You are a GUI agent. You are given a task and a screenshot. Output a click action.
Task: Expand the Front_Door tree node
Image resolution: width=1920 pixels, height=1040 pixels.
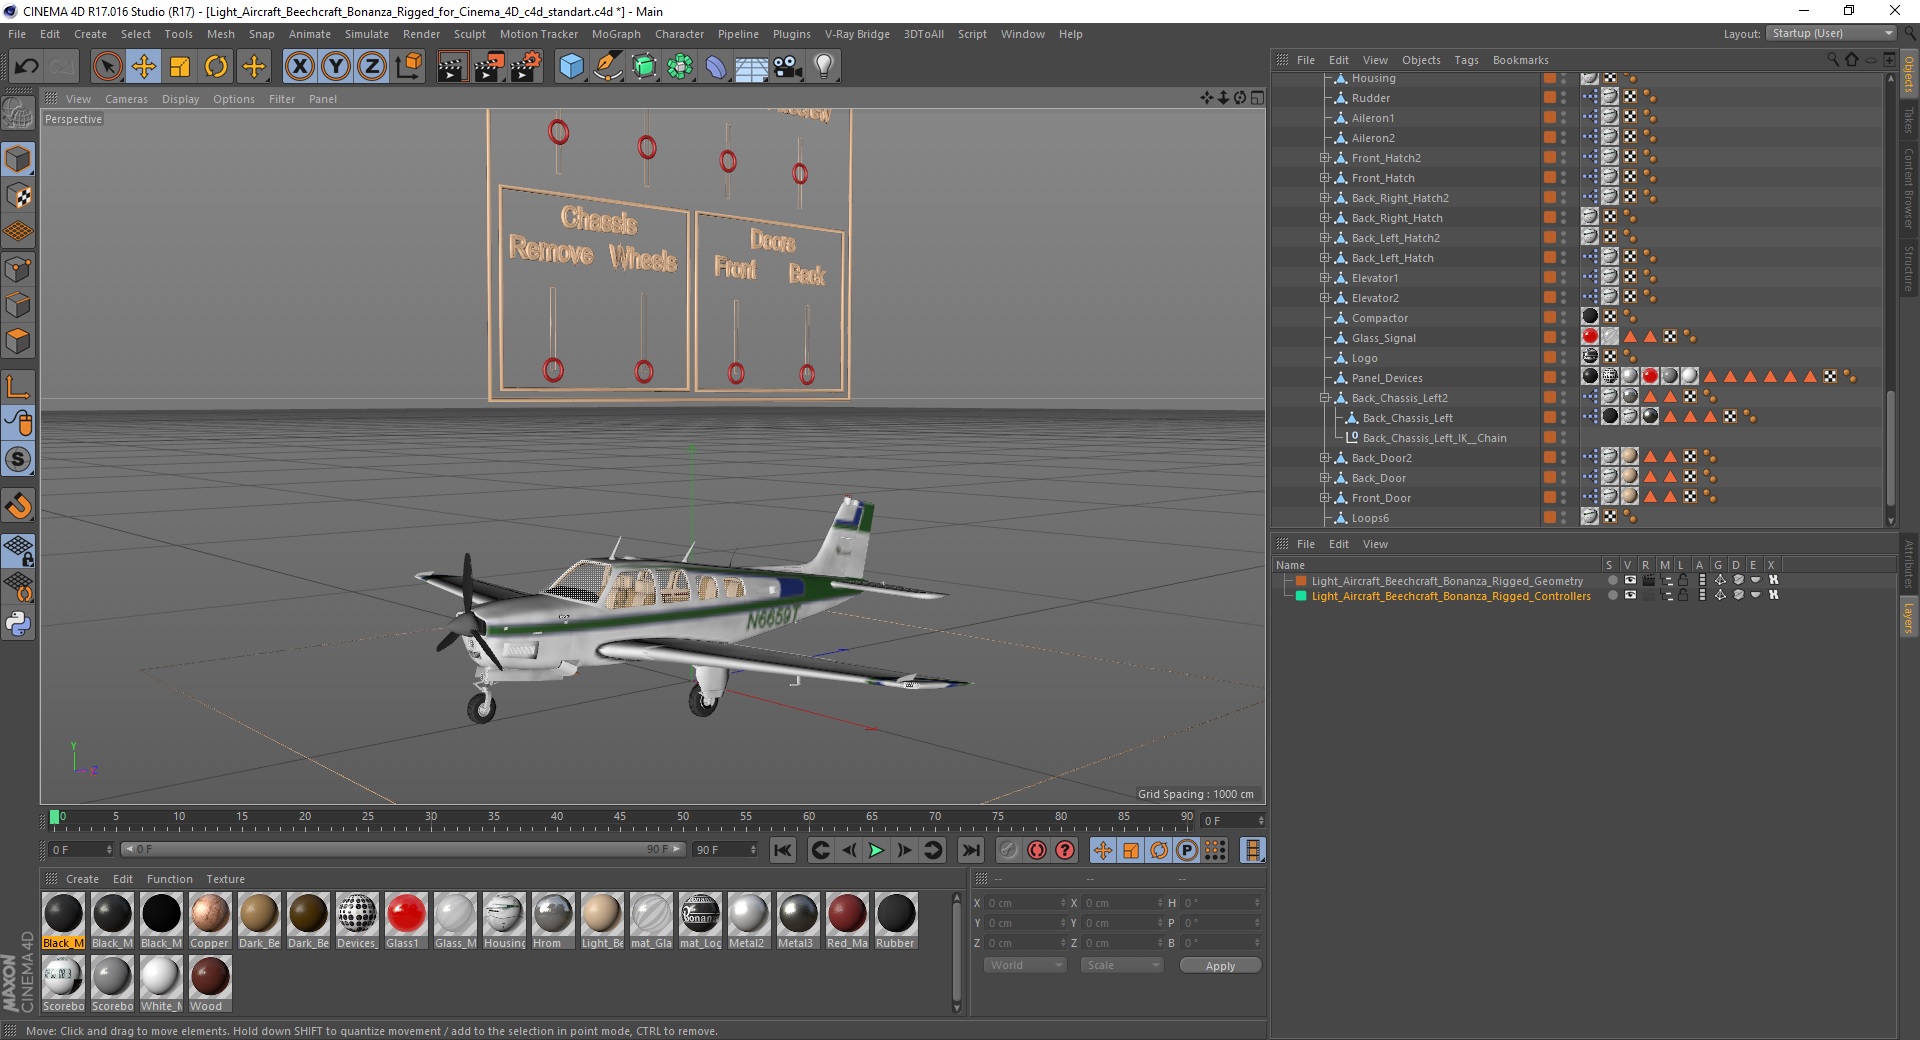point(1324,498)
